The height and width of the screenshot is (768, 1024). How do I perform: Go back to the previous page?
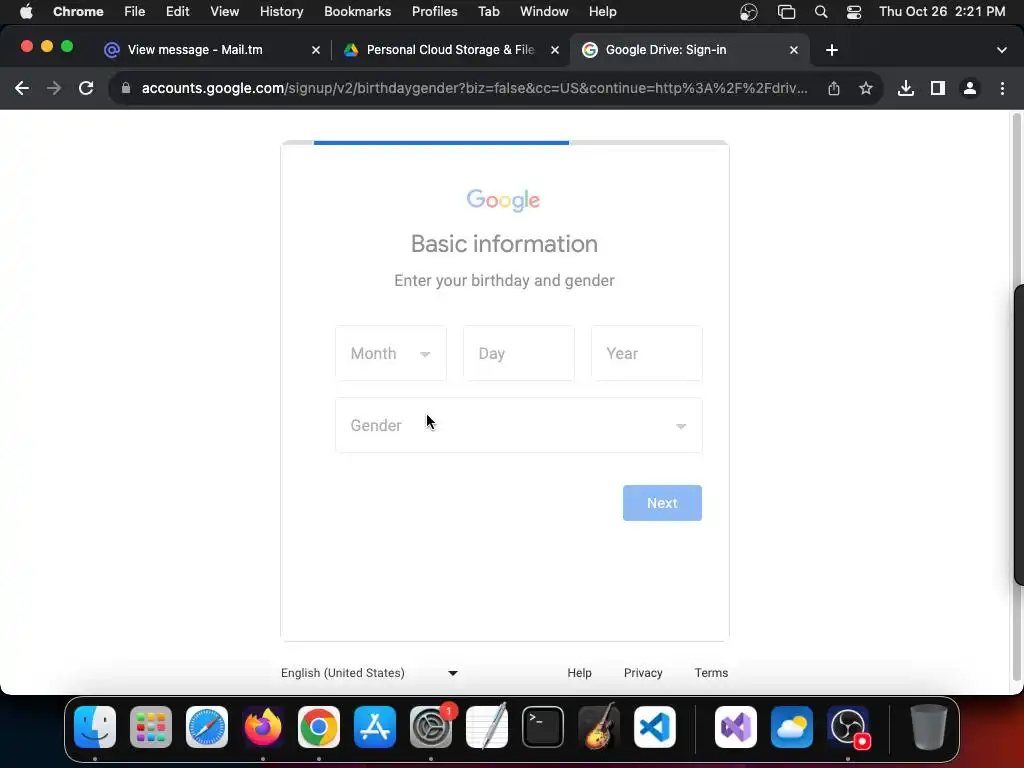22,88
